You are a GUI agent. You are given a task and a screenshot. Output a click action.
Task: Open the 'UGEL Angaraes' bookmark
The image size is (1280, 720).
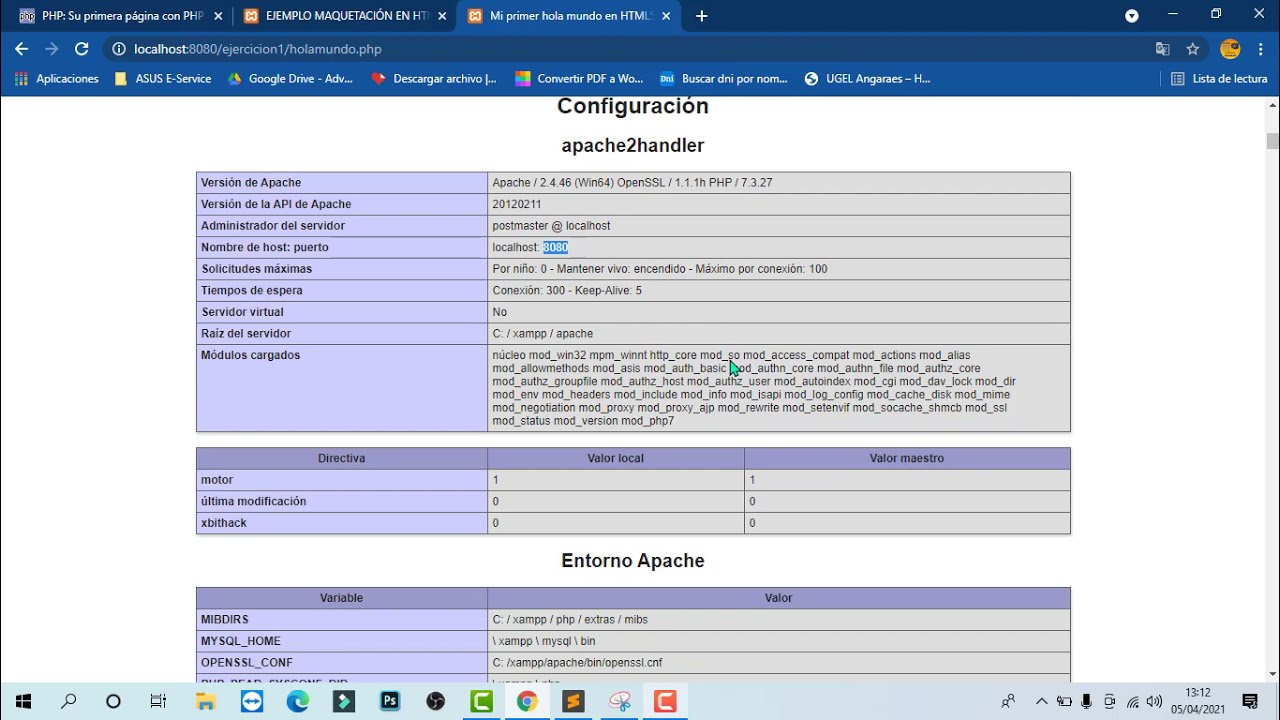pyautogui.click(x=868, y=79)
